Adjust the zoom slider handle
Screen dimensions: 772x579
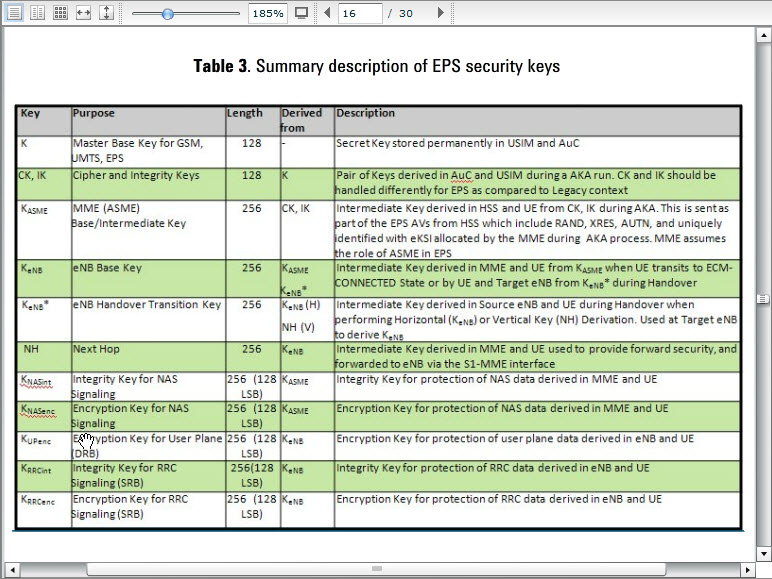coord(168,14)
